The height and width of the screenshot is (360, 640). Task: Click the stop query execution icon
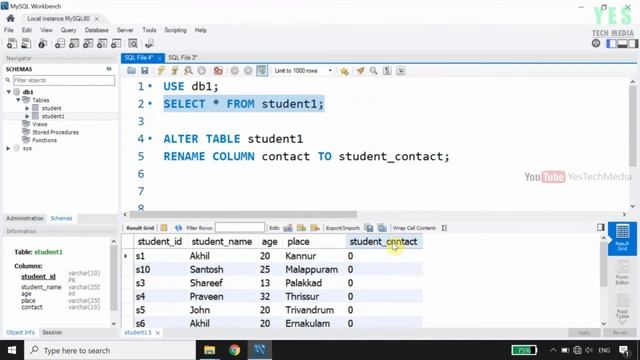click(x=202, y=71)
